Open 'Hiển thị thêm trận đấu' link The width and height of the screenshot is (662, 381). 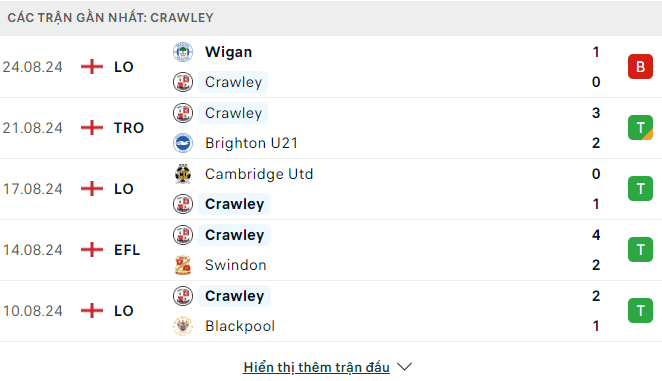(316, 367)
